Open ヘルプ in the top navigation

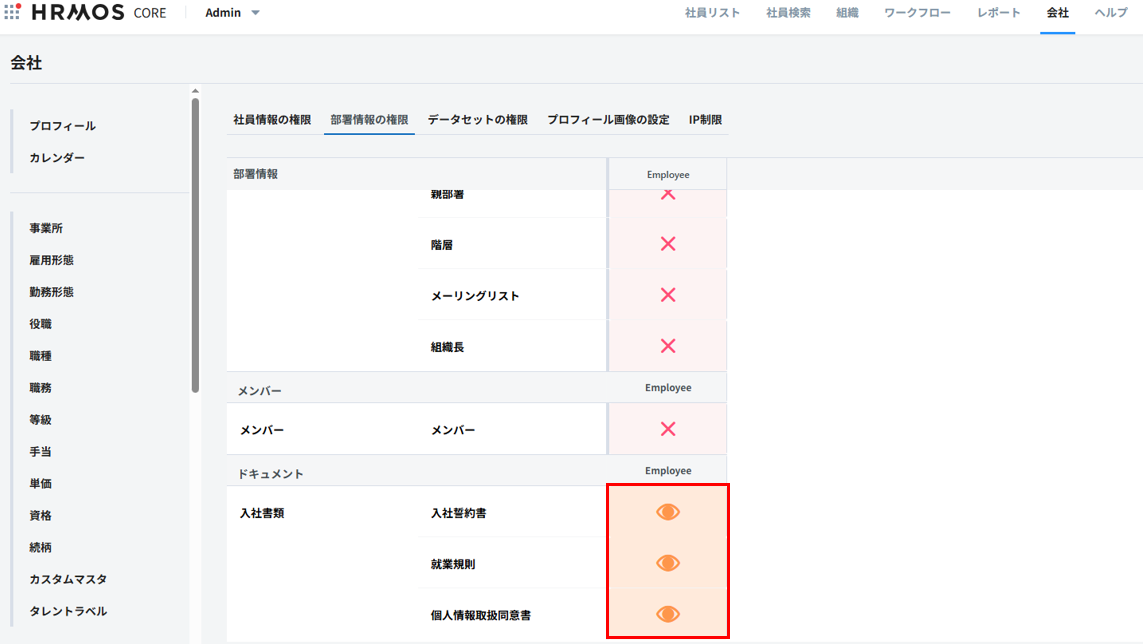(1110, 13)
